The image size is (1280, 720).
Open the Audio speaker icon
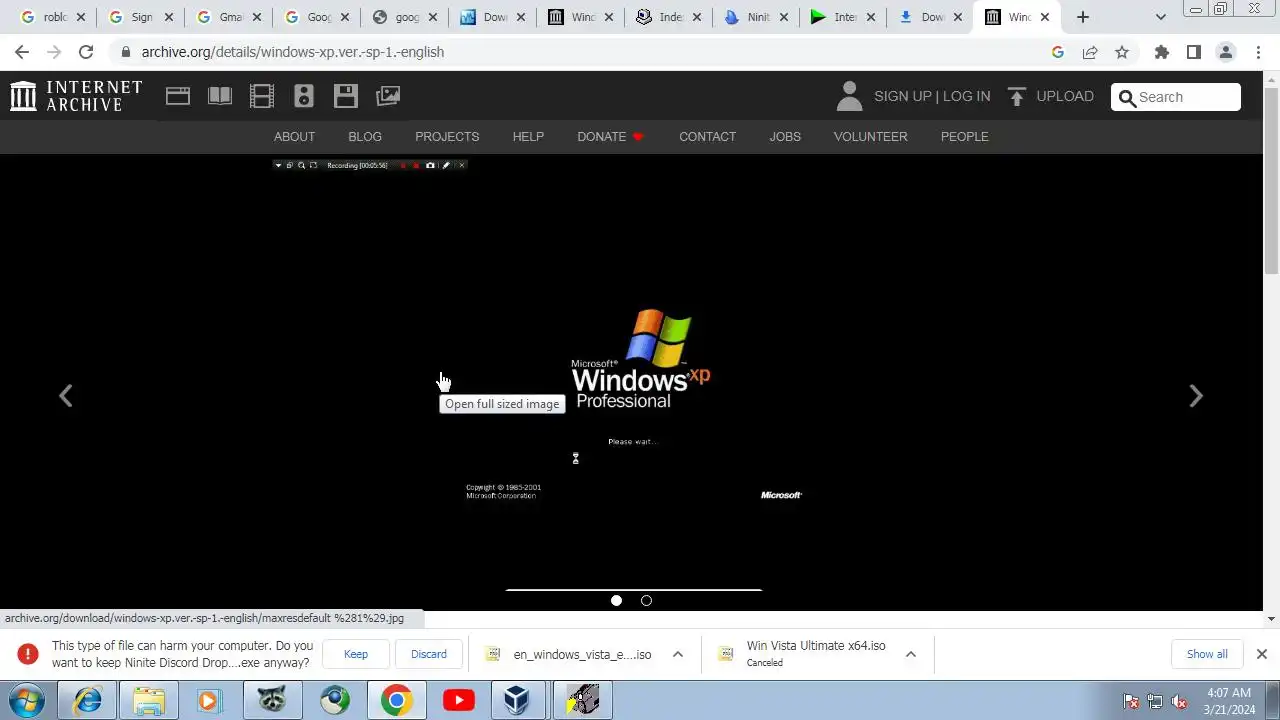click(304, 96)
